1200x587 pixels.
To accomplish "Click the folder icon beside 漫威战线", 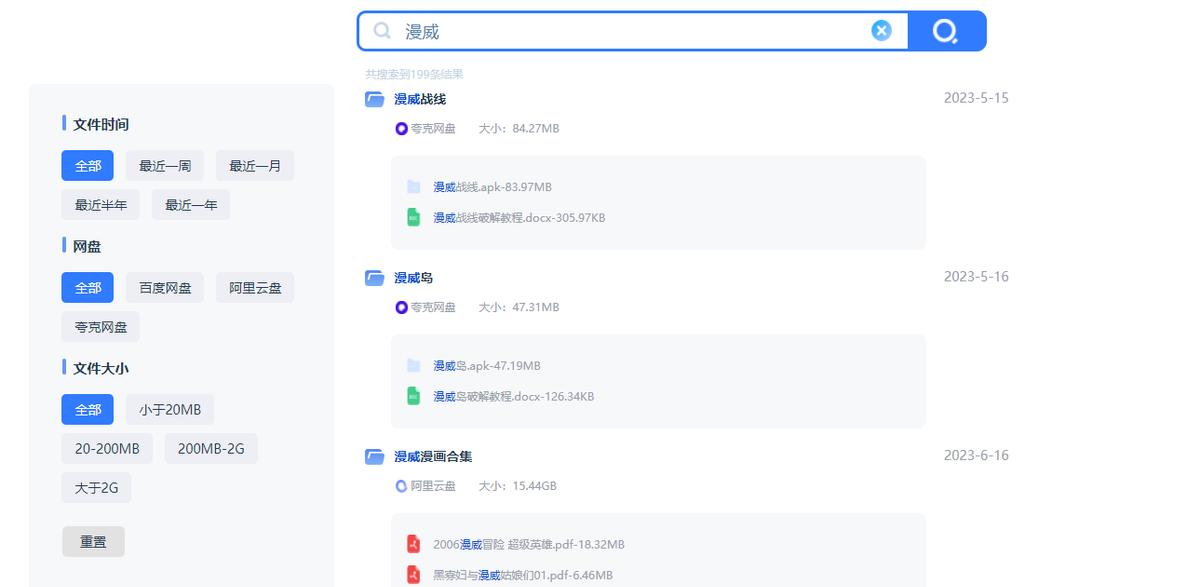I will pyautogui.click(x=375, y=99).
